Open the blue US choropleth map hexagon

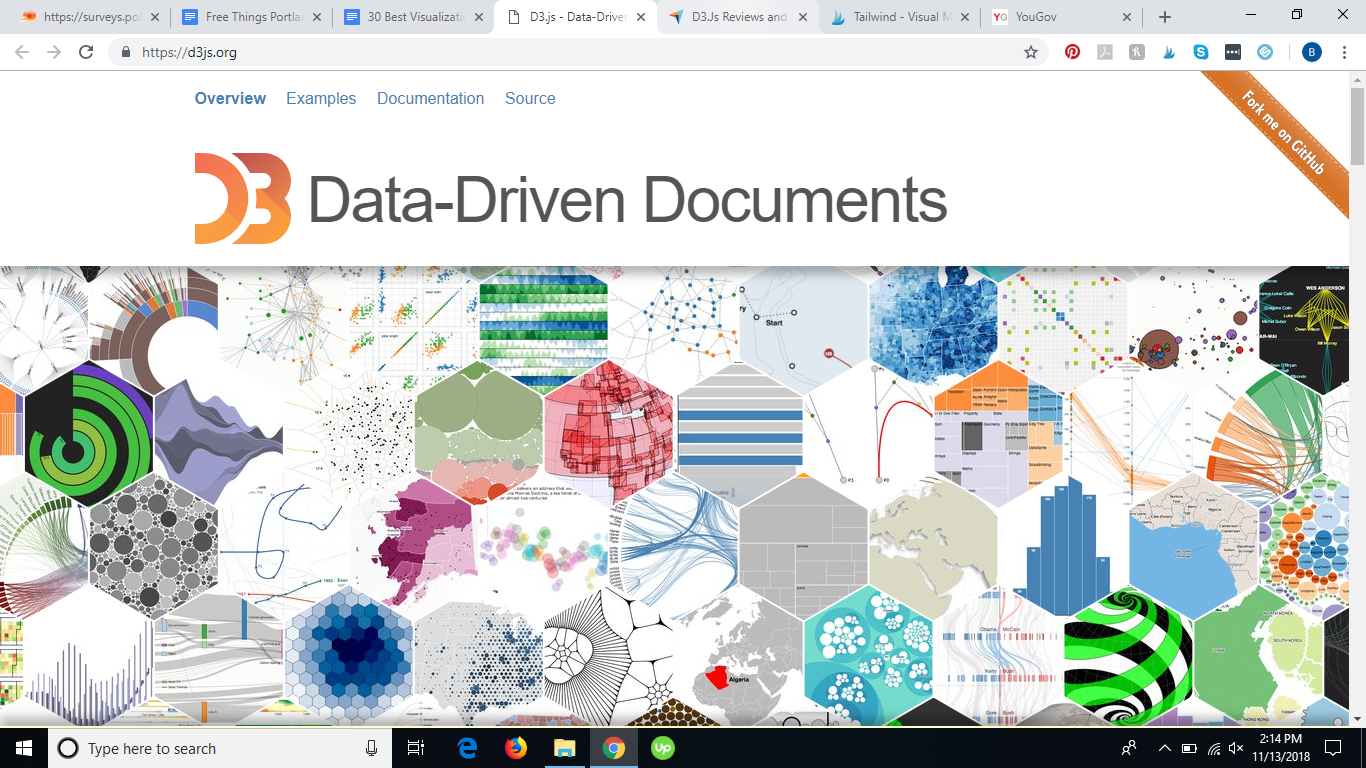point(933,326)
